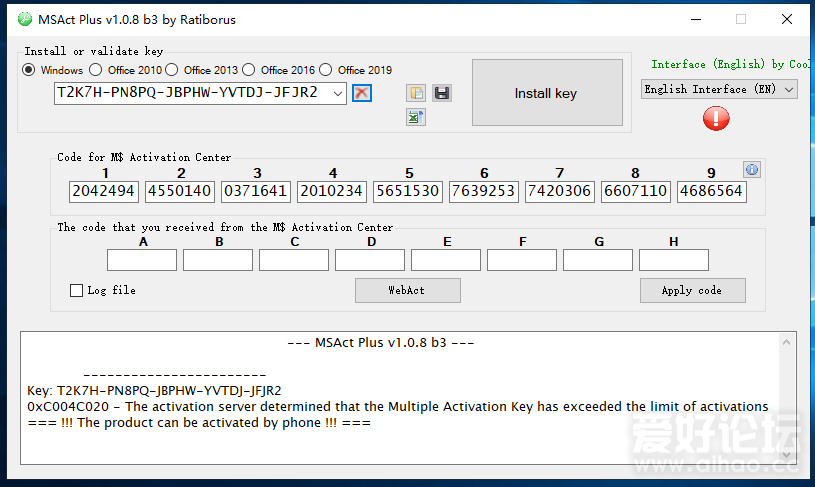815x487 pixels.
Task: Minimize the MSAct Plus window
Action: tap(695, 20)
